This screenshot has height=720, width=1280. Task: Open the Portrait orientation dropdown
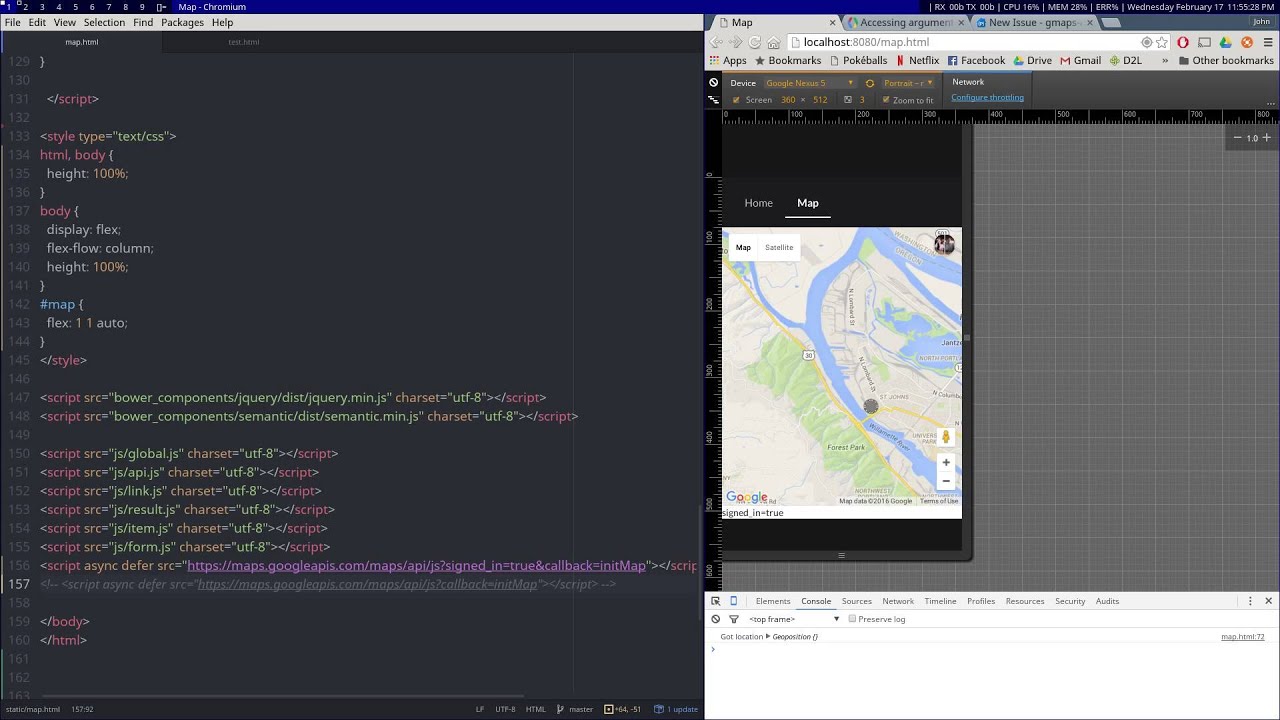908,83
